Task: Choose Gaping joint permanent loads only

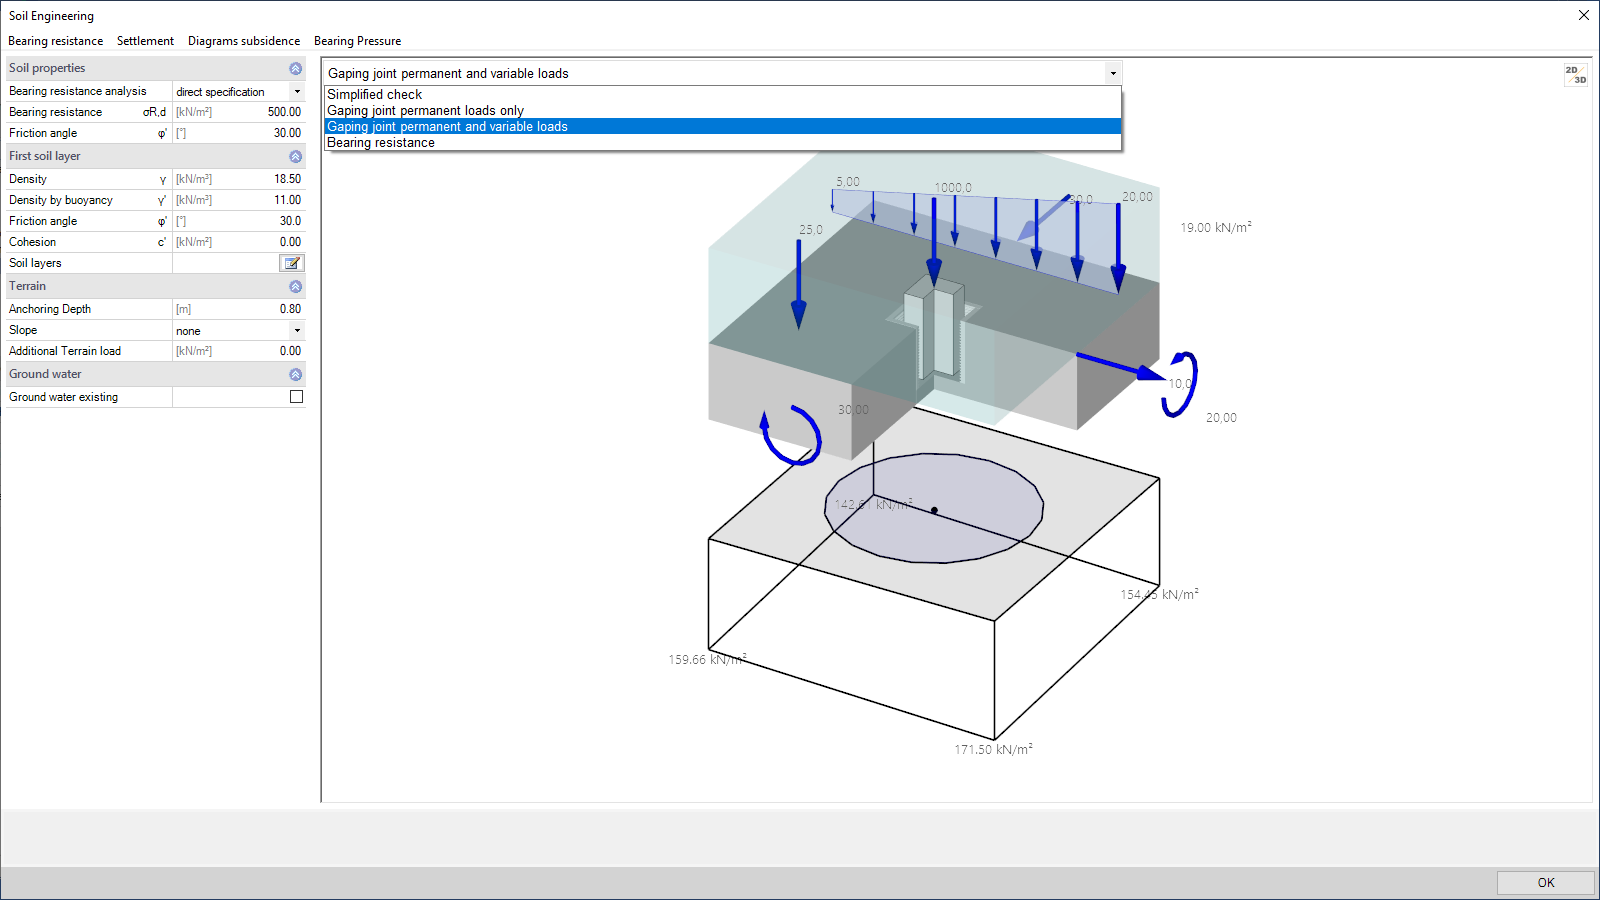Action: pos(723,111)
